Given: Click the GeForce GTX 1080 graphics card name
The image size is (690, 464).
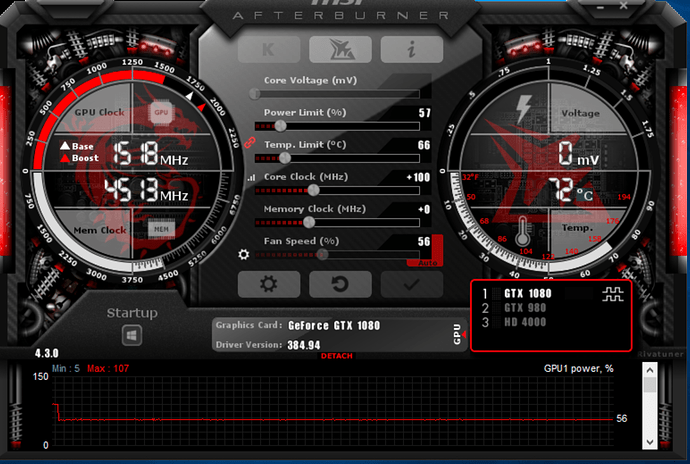Looking at the screenshot, I should 334,325.
